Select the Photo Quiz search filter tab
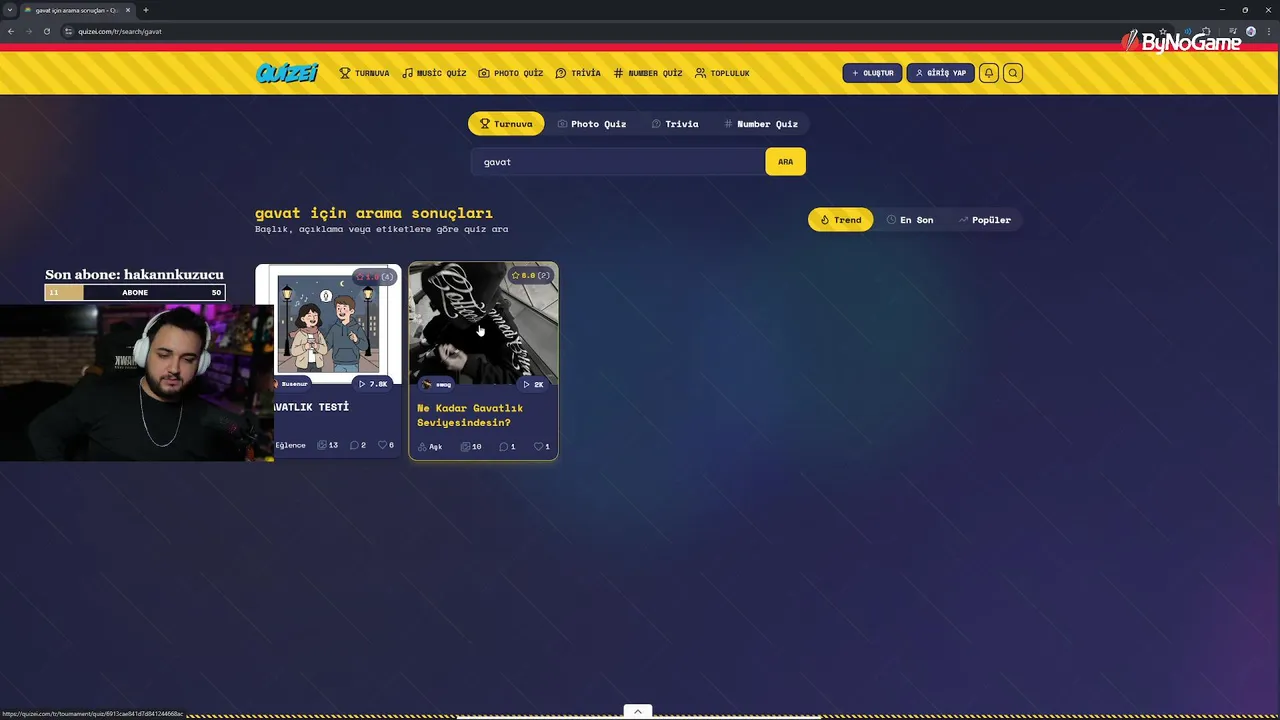 coord(592,124)
